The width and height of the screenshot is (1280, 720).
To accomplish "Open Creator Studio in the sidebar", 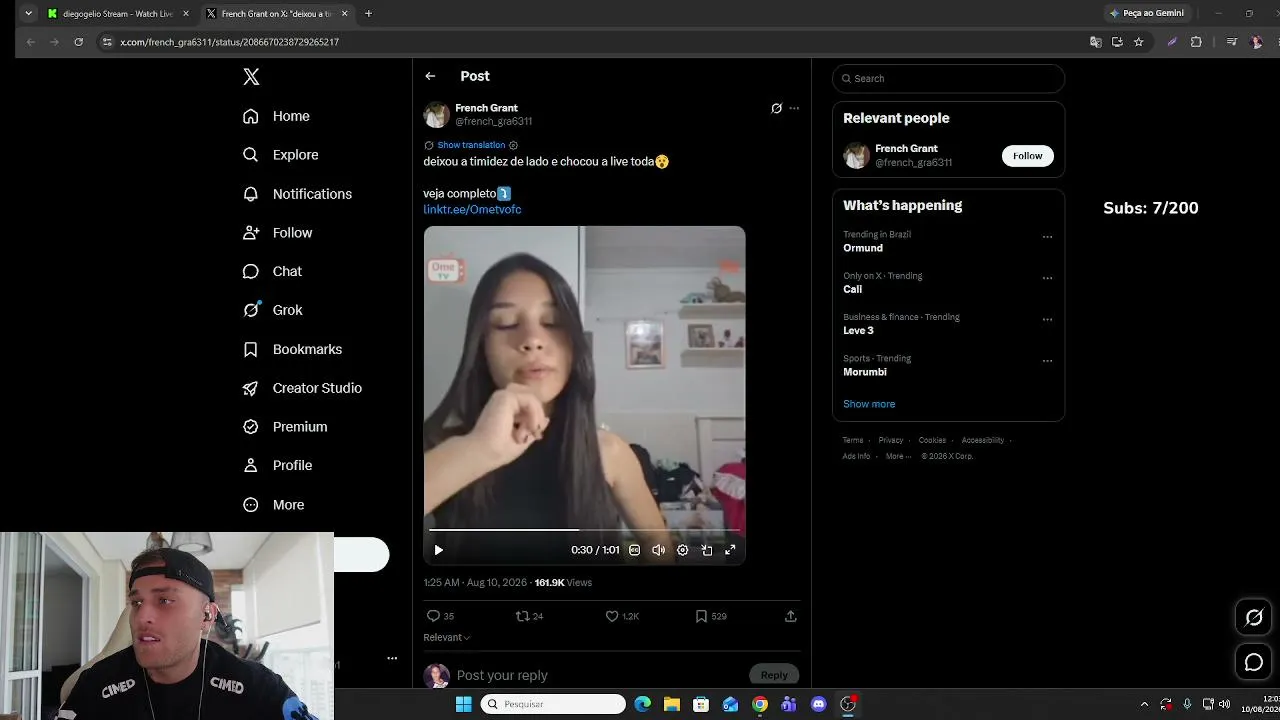I will pyautogui.click(x=302, y=388).
